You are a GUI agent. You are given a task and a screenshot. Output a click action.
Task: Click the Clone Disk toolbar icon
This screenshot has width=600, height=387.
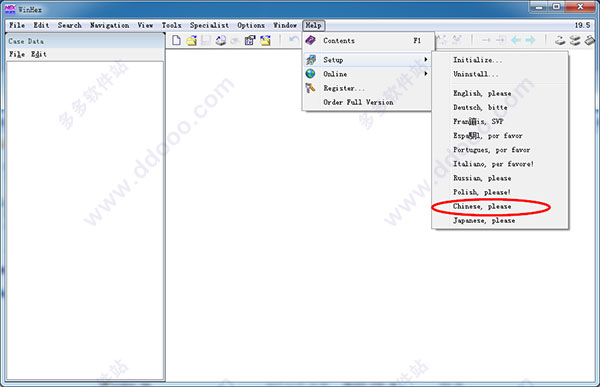pos(575,40)
